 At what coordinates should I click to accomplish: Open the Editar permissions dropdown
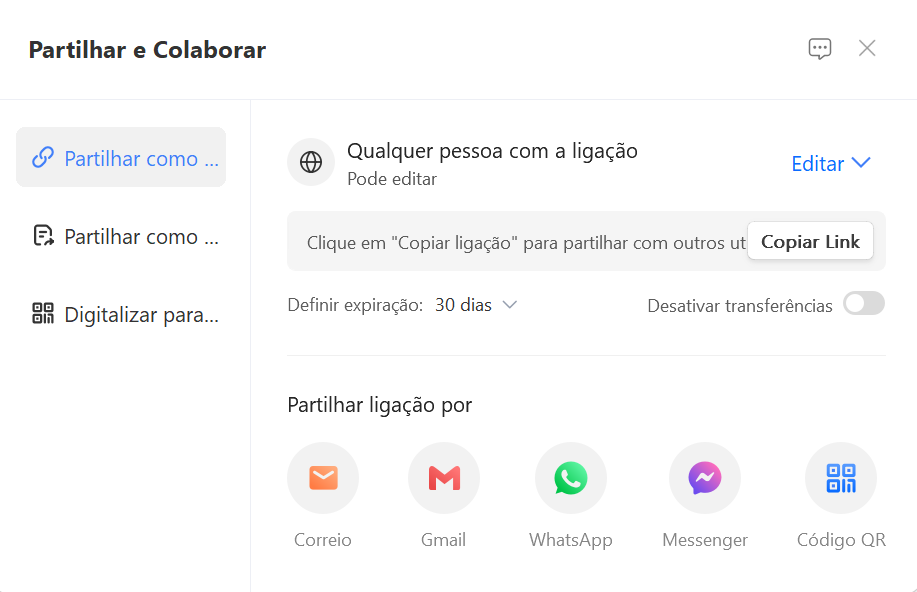pos(830,163)
